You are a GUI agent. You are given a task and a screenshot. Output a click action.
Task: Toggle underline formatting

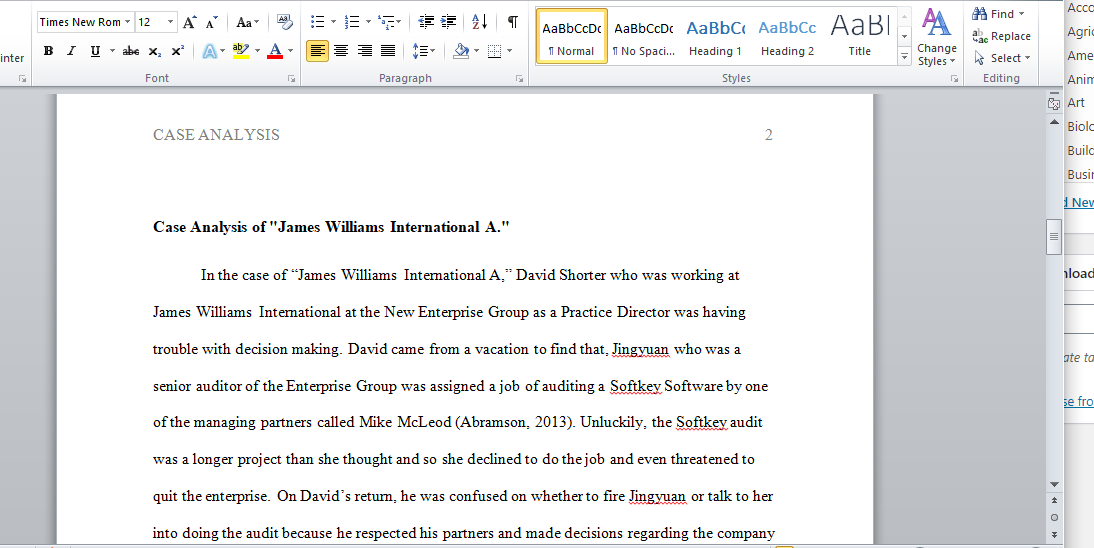[95, 51]
